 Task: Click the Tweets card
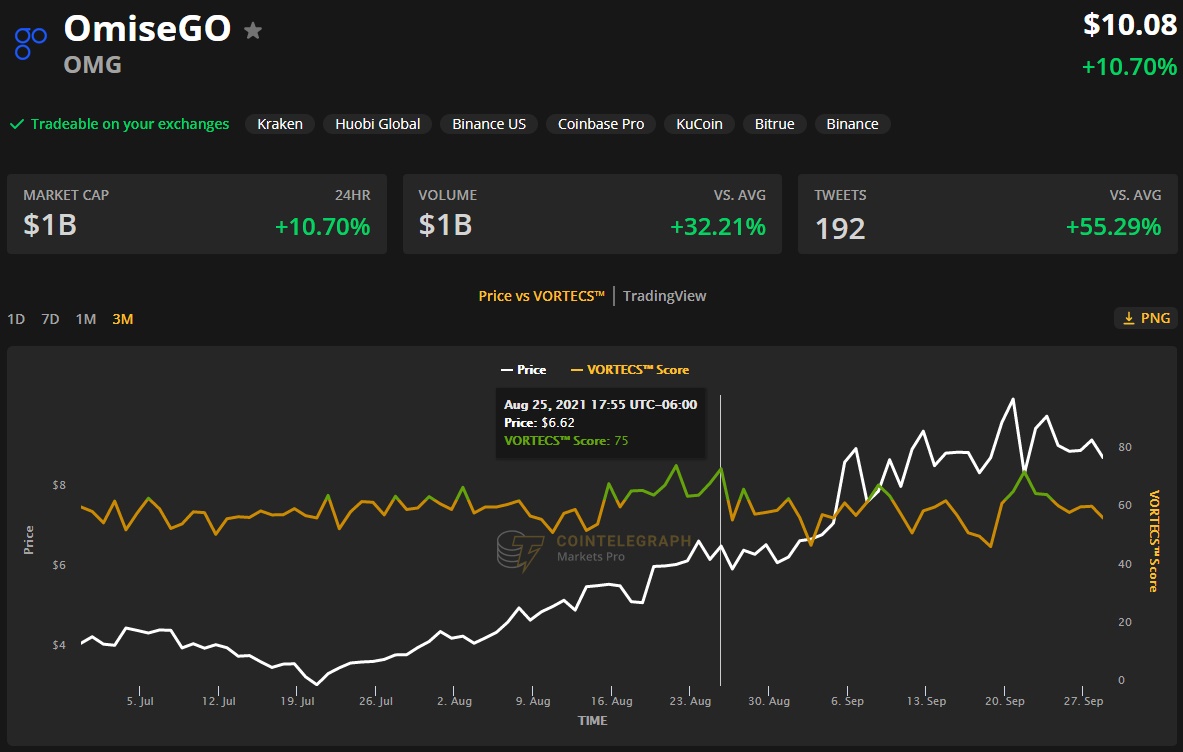coord(988,214)
